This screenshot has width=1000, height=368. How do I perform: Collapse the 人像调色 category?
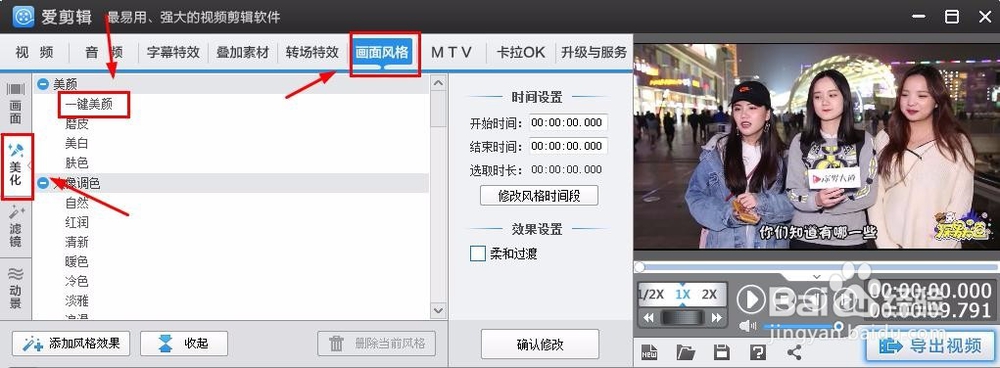tap(43, 184)
